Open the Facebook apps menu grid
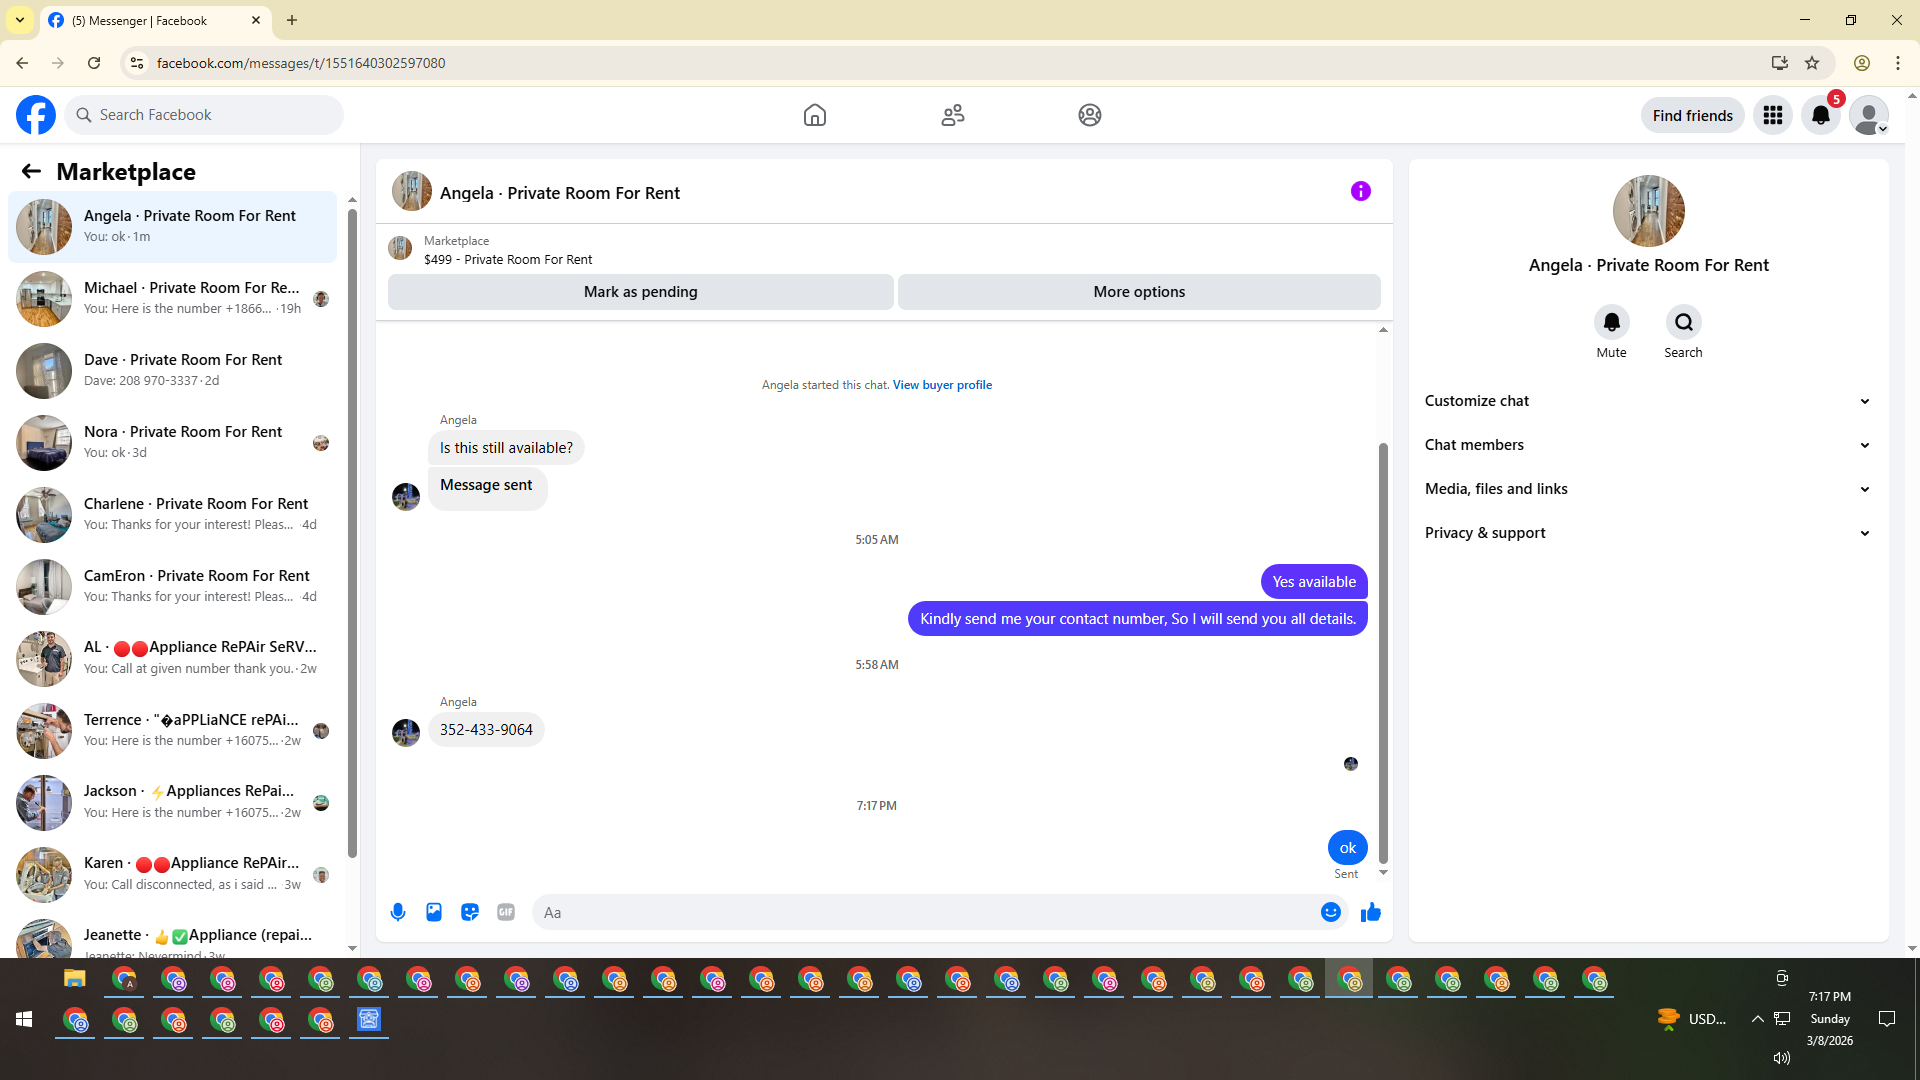This screenshot has width=1920, height=1080. click(1773, 115)
